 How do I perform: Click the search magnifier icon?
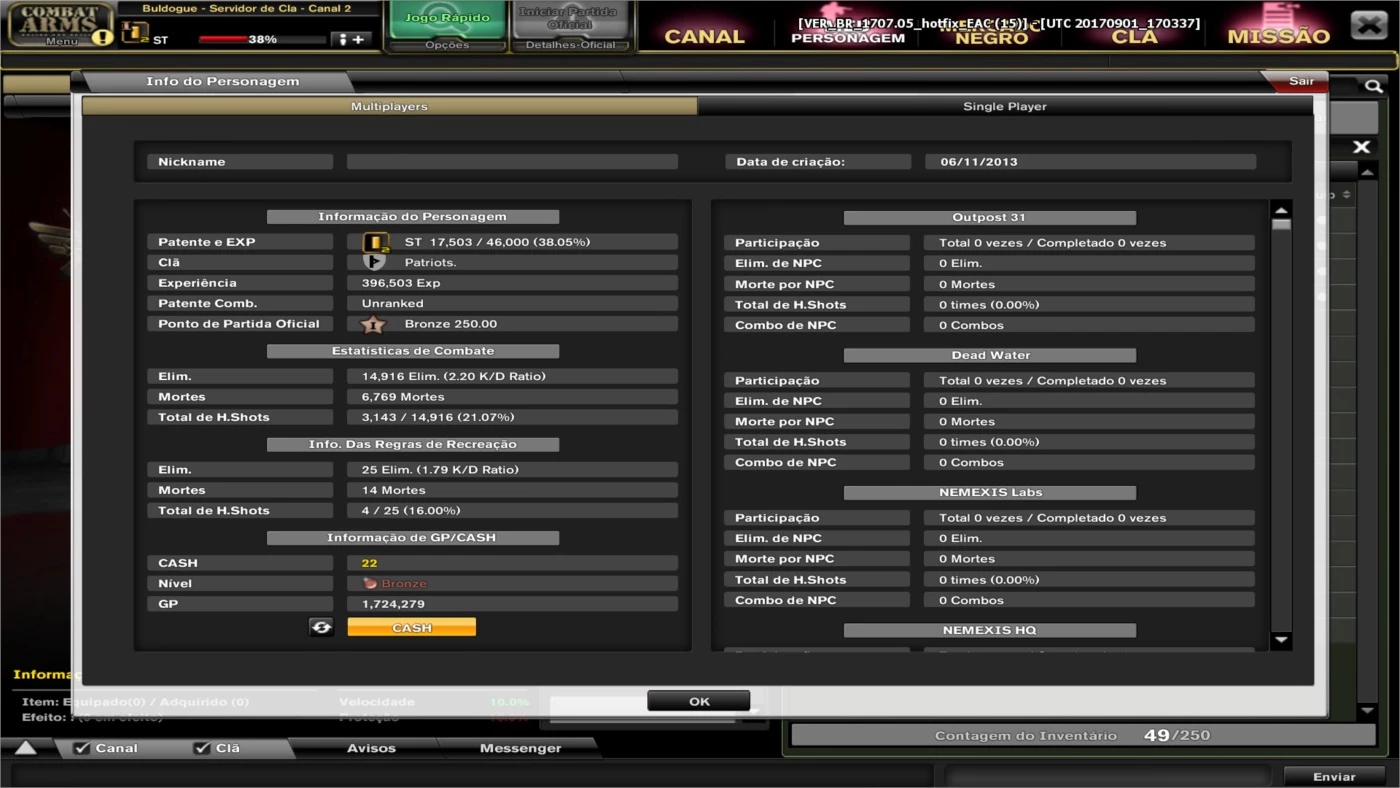pyautogui.click(x=1374, y=87)
